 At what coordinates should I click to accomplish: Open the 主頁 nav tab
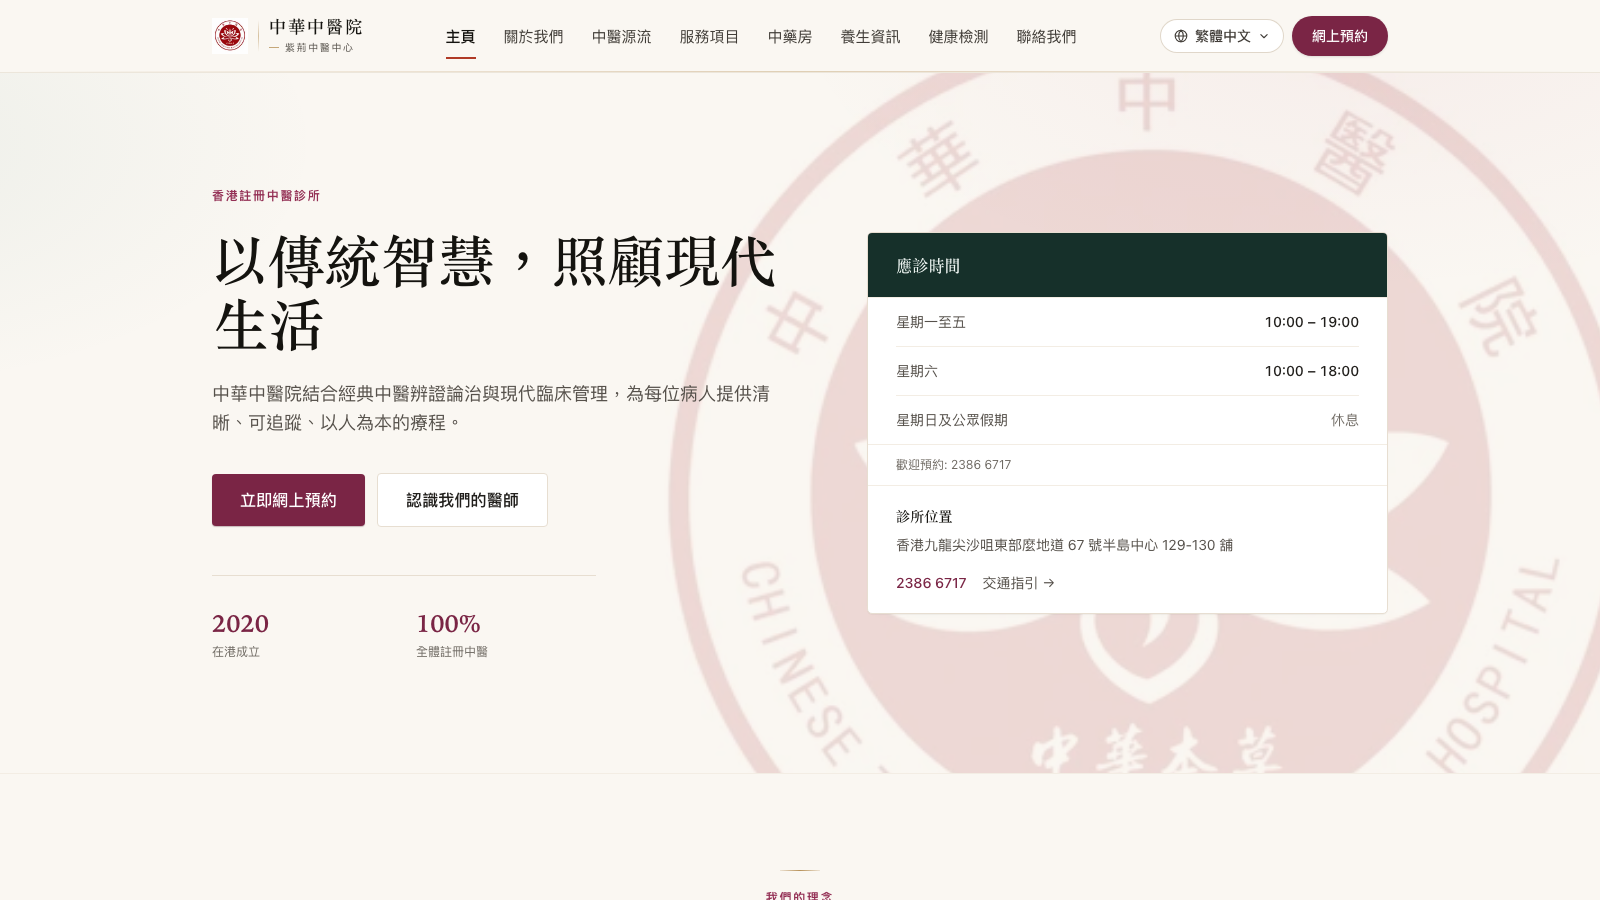[461, 37]
